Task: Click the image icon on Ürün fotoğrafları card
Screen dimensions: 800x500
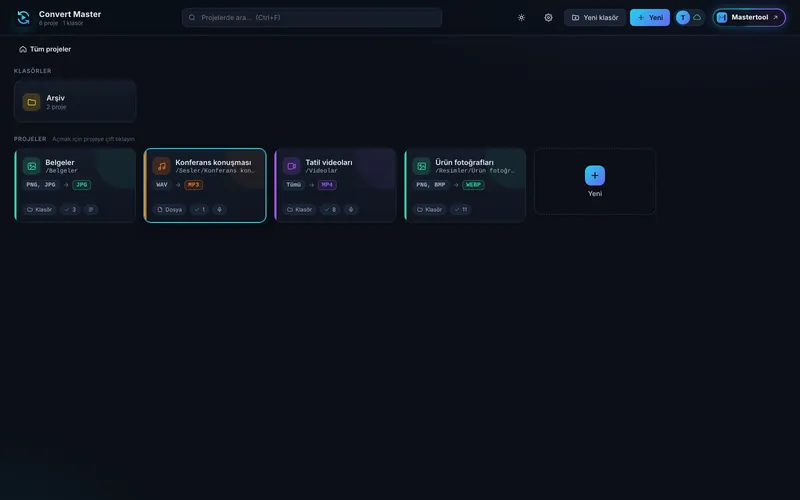Action: click(x=421, y=166)
